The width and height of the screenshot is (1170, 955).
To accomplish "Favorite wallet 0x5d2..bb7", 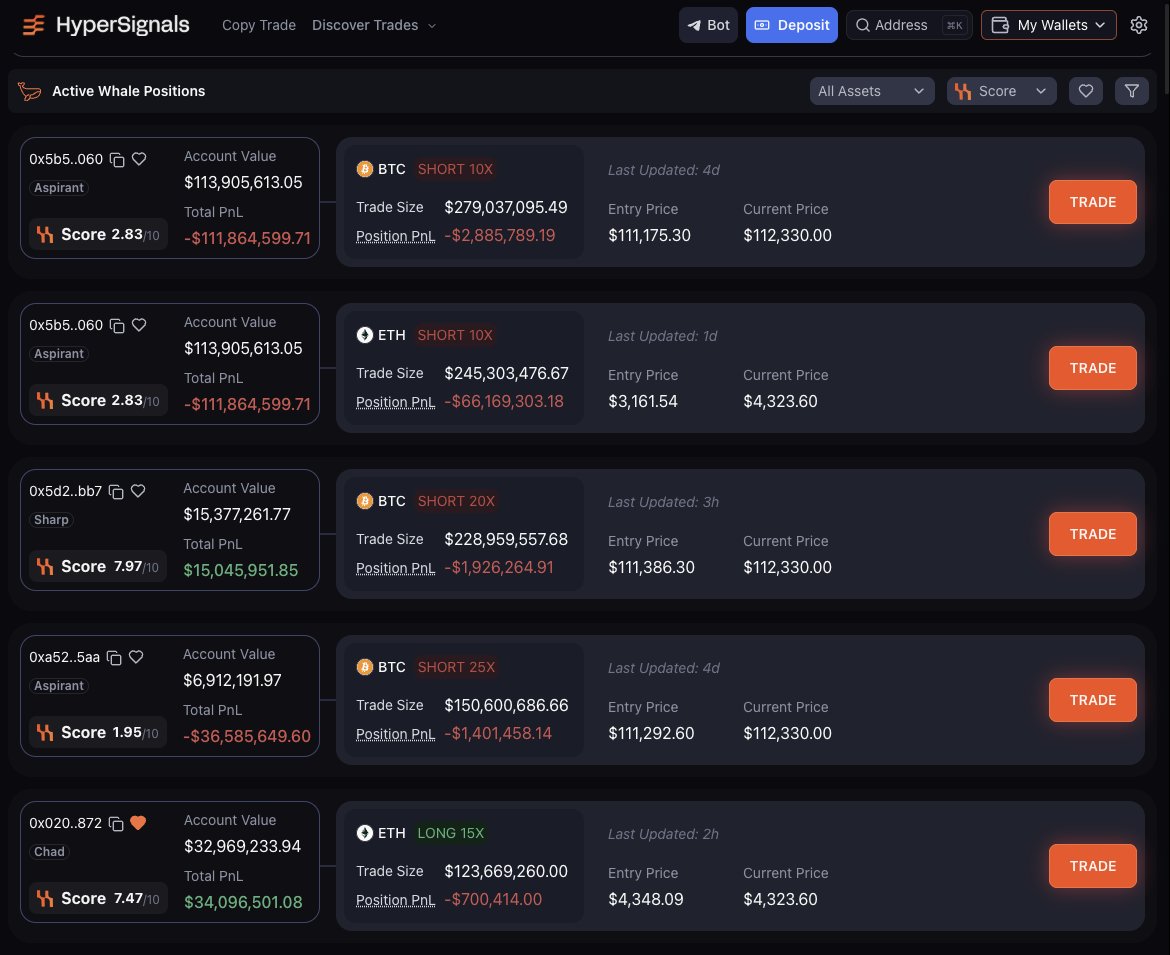I will (x=138, y=491).
